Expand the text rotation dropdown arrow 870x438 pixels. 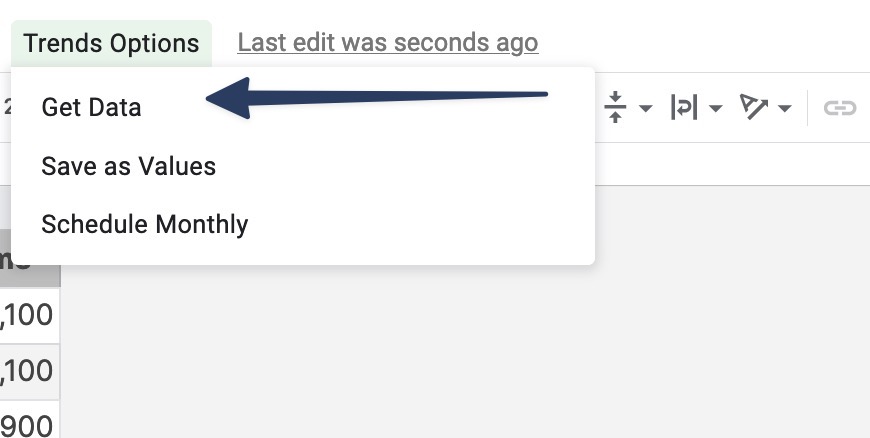coord(785,108)
